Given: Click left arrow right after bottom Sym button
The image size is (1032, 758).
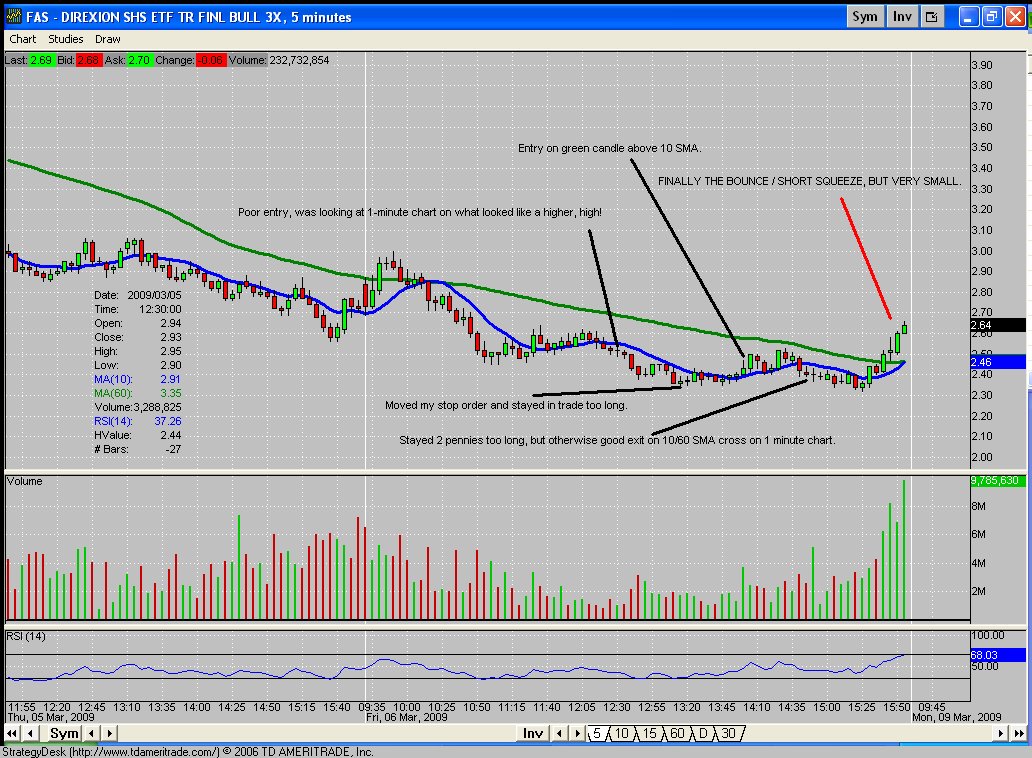Looking at the screenshot, I should click(91, 733).
